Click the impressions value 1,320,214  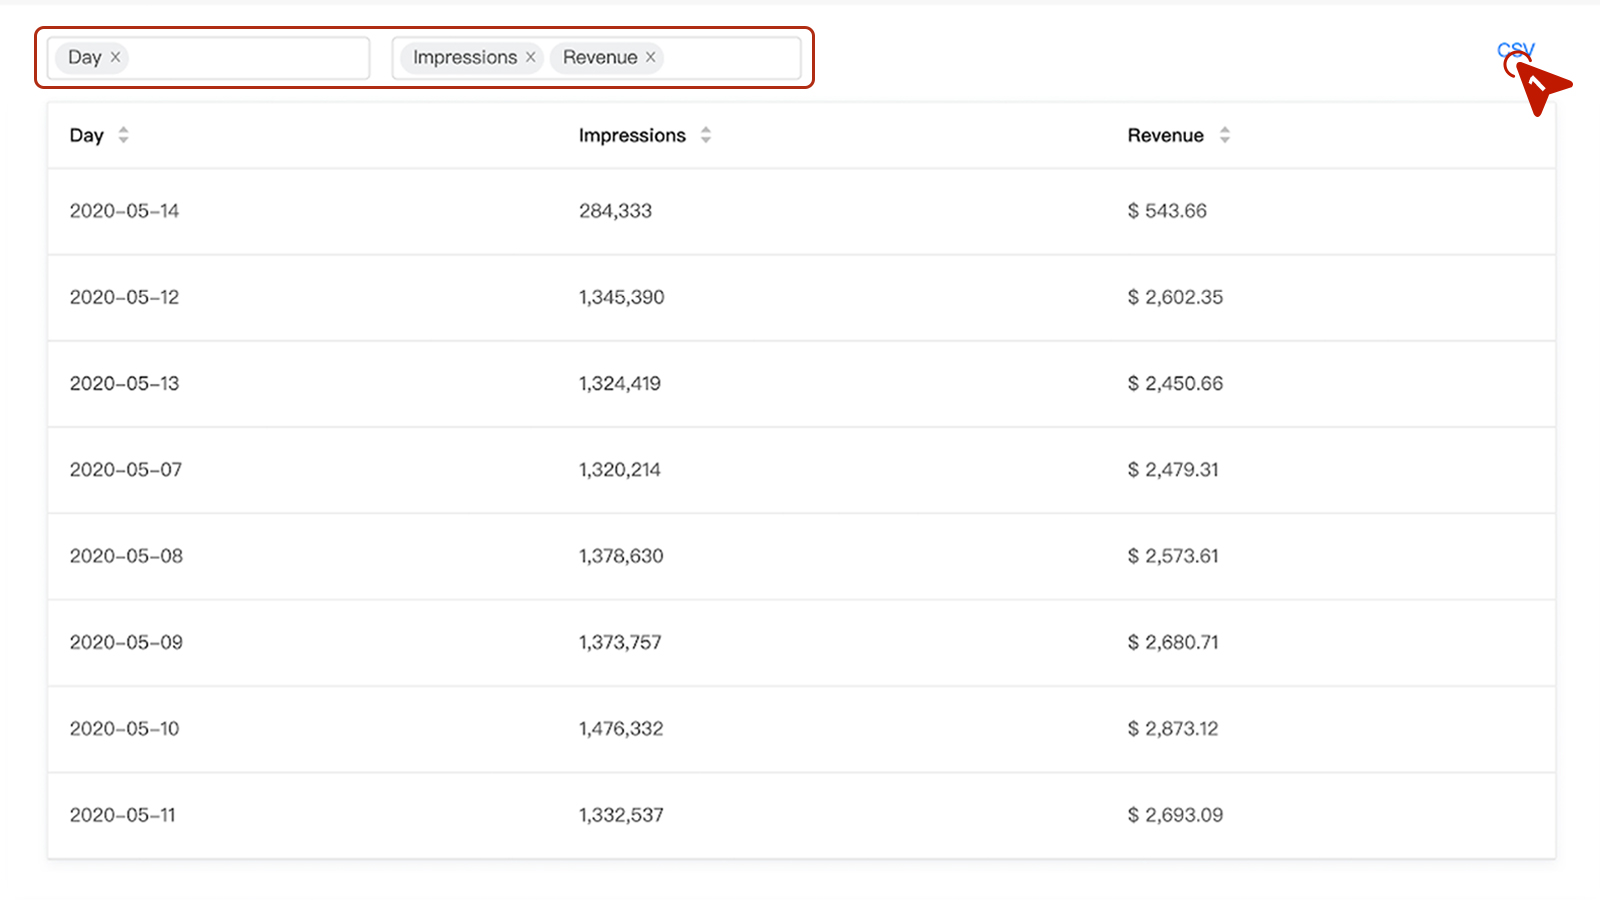[619, 469]
